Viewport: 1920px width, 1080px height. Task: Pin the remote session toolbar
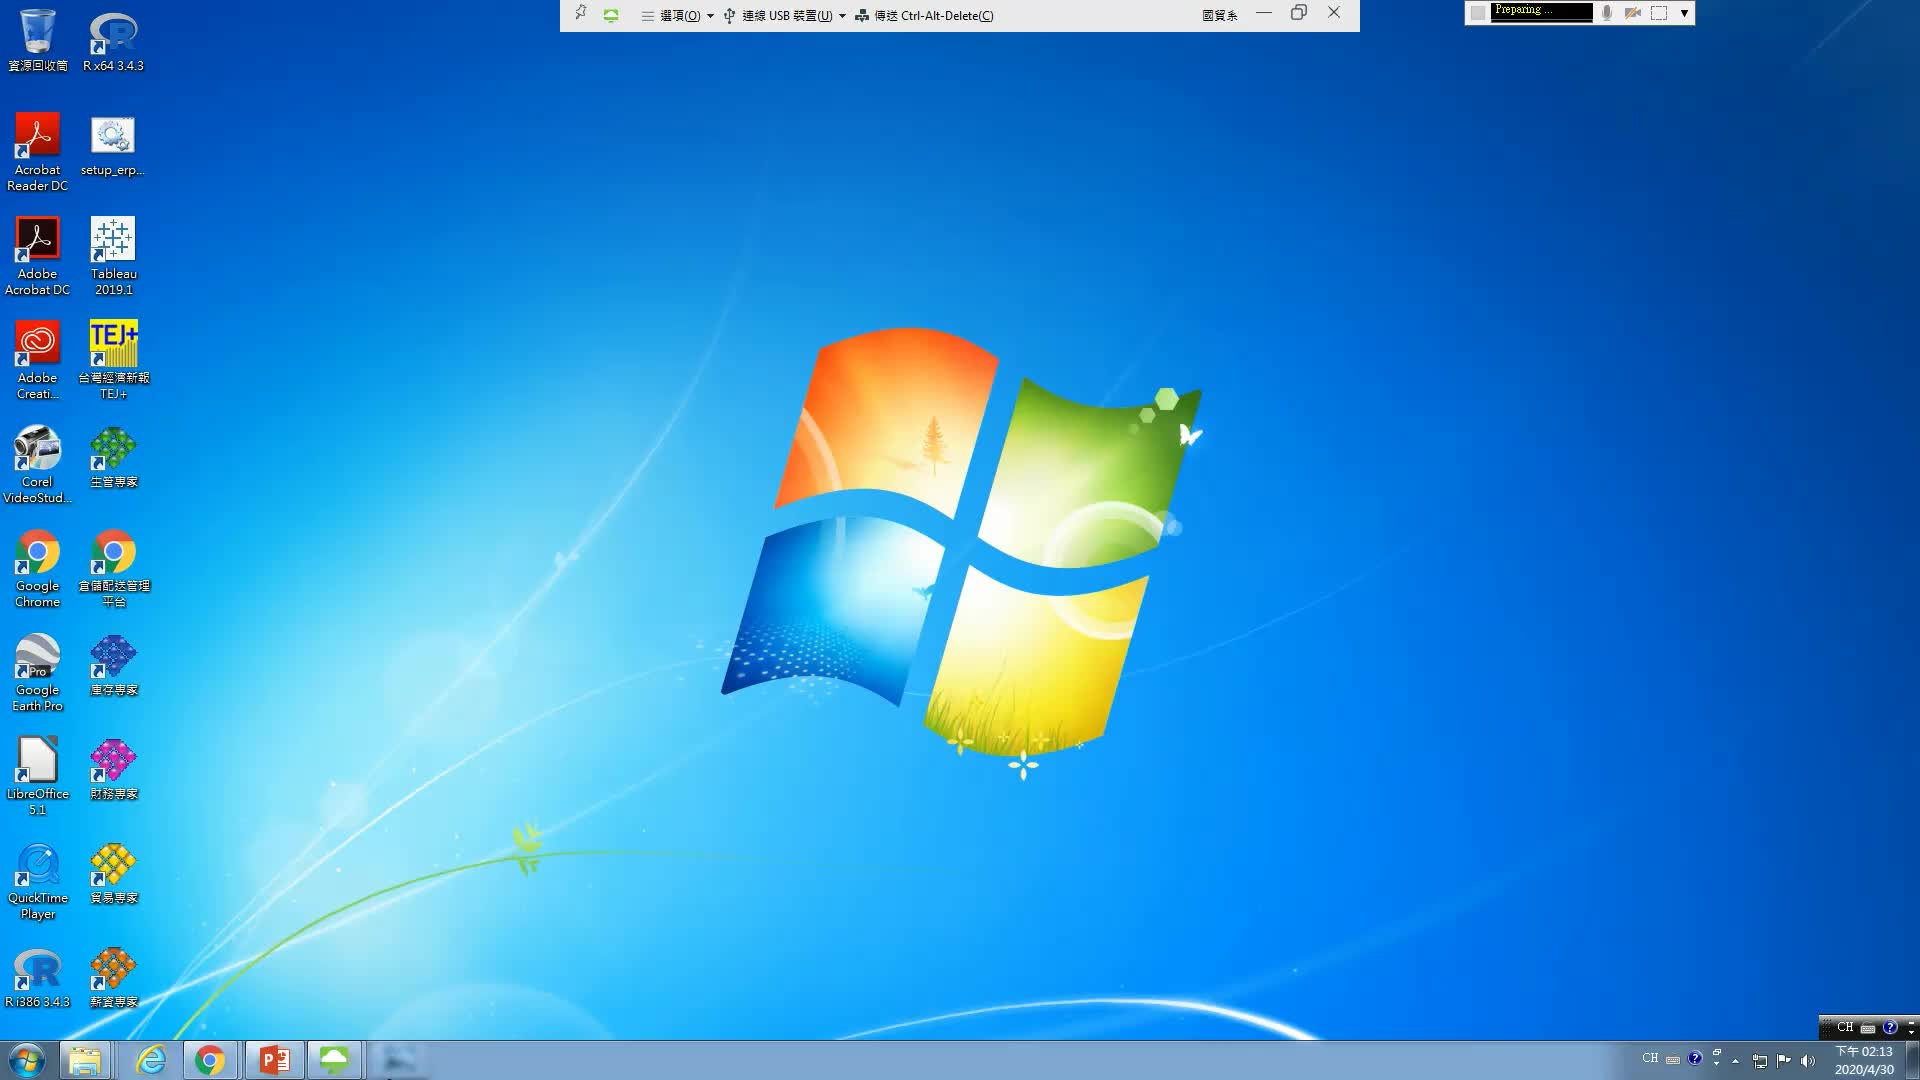click(581, 14)
